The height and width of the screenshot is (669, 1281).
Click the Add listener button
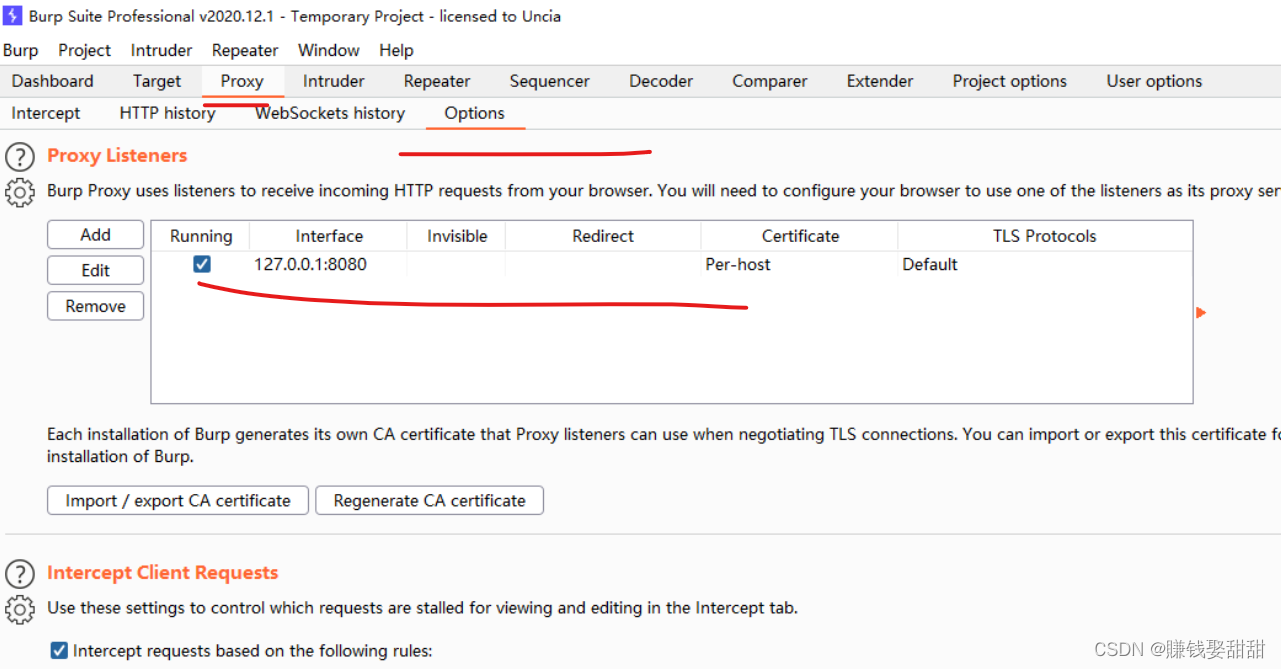96,235
